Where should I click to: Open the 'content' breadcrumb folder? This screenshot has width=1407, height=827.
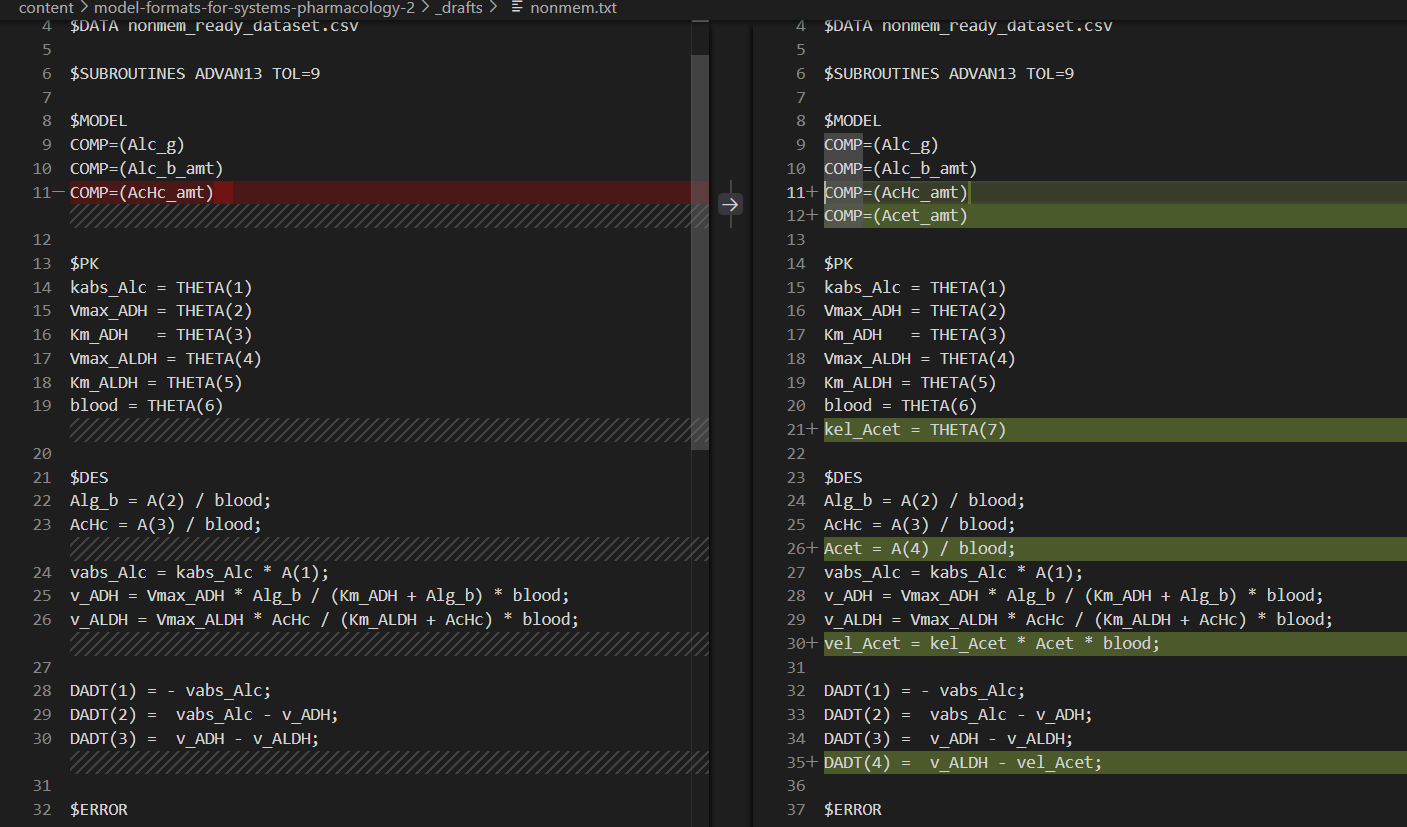46,8
